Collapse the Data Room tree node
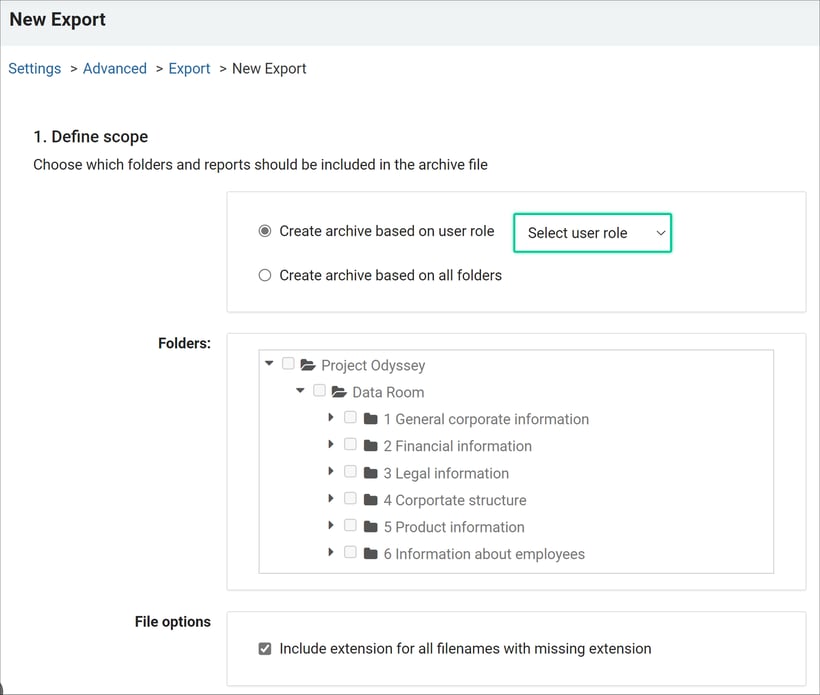 click(x=300, y=391)
